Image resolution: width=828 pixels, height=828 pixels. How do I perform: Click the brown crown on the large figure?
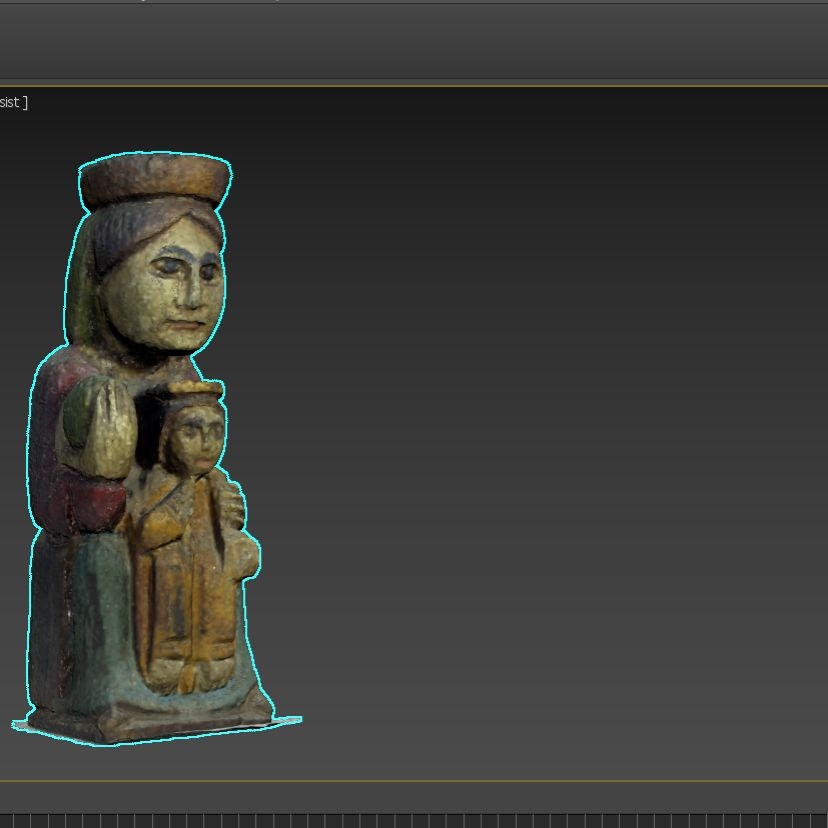(155, 181)
